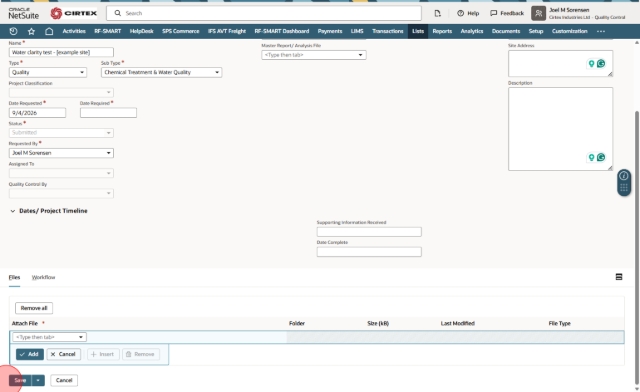Screen dimensions: 640x392
Task: Go to the Home icon
Action: tap(49, 31)
